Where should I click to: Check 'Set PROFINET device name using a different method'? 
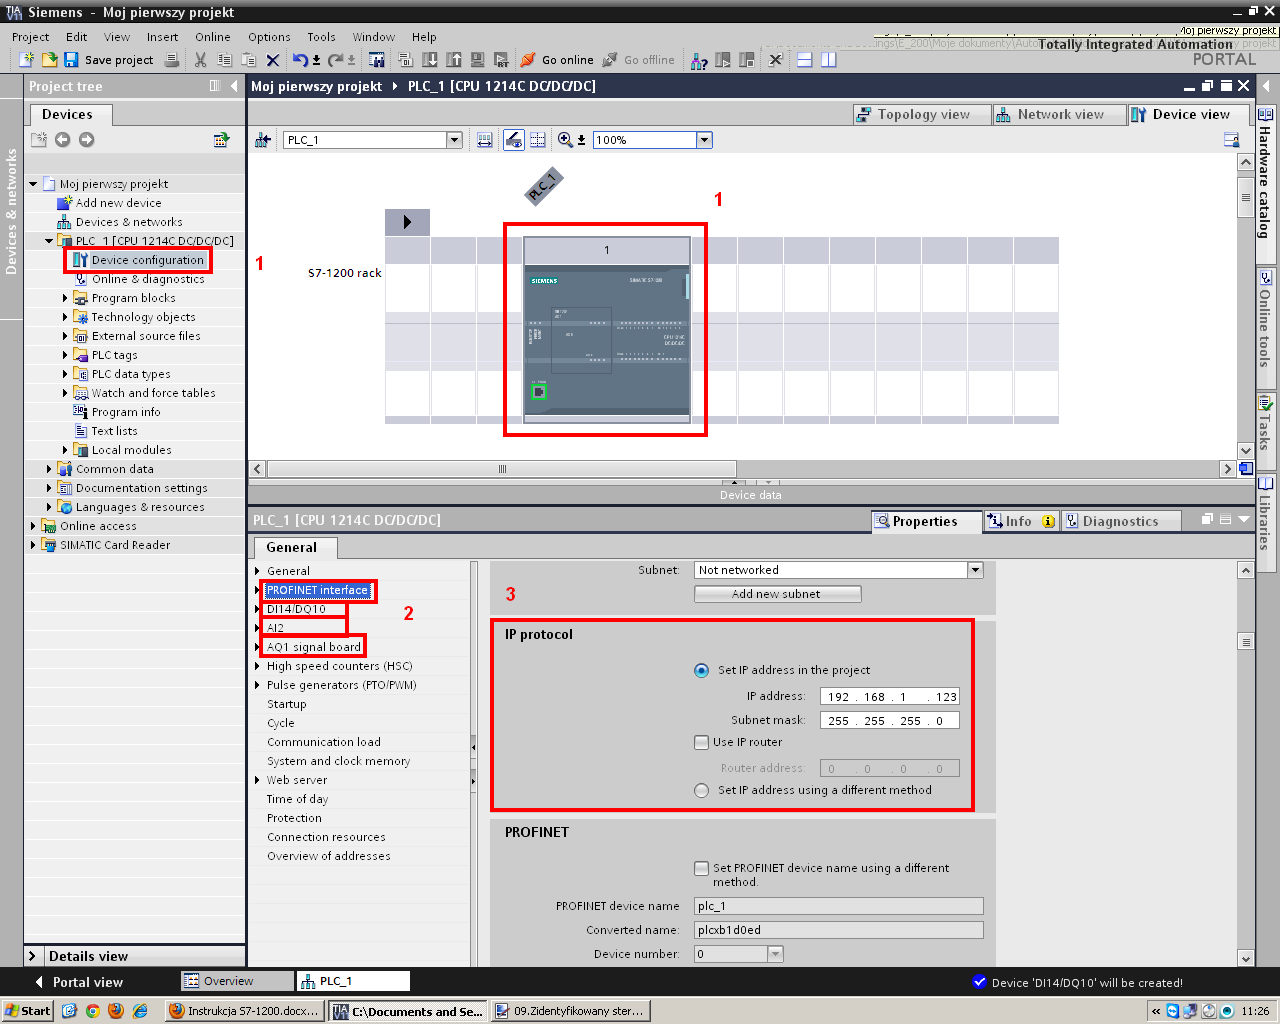pos(701,868)
